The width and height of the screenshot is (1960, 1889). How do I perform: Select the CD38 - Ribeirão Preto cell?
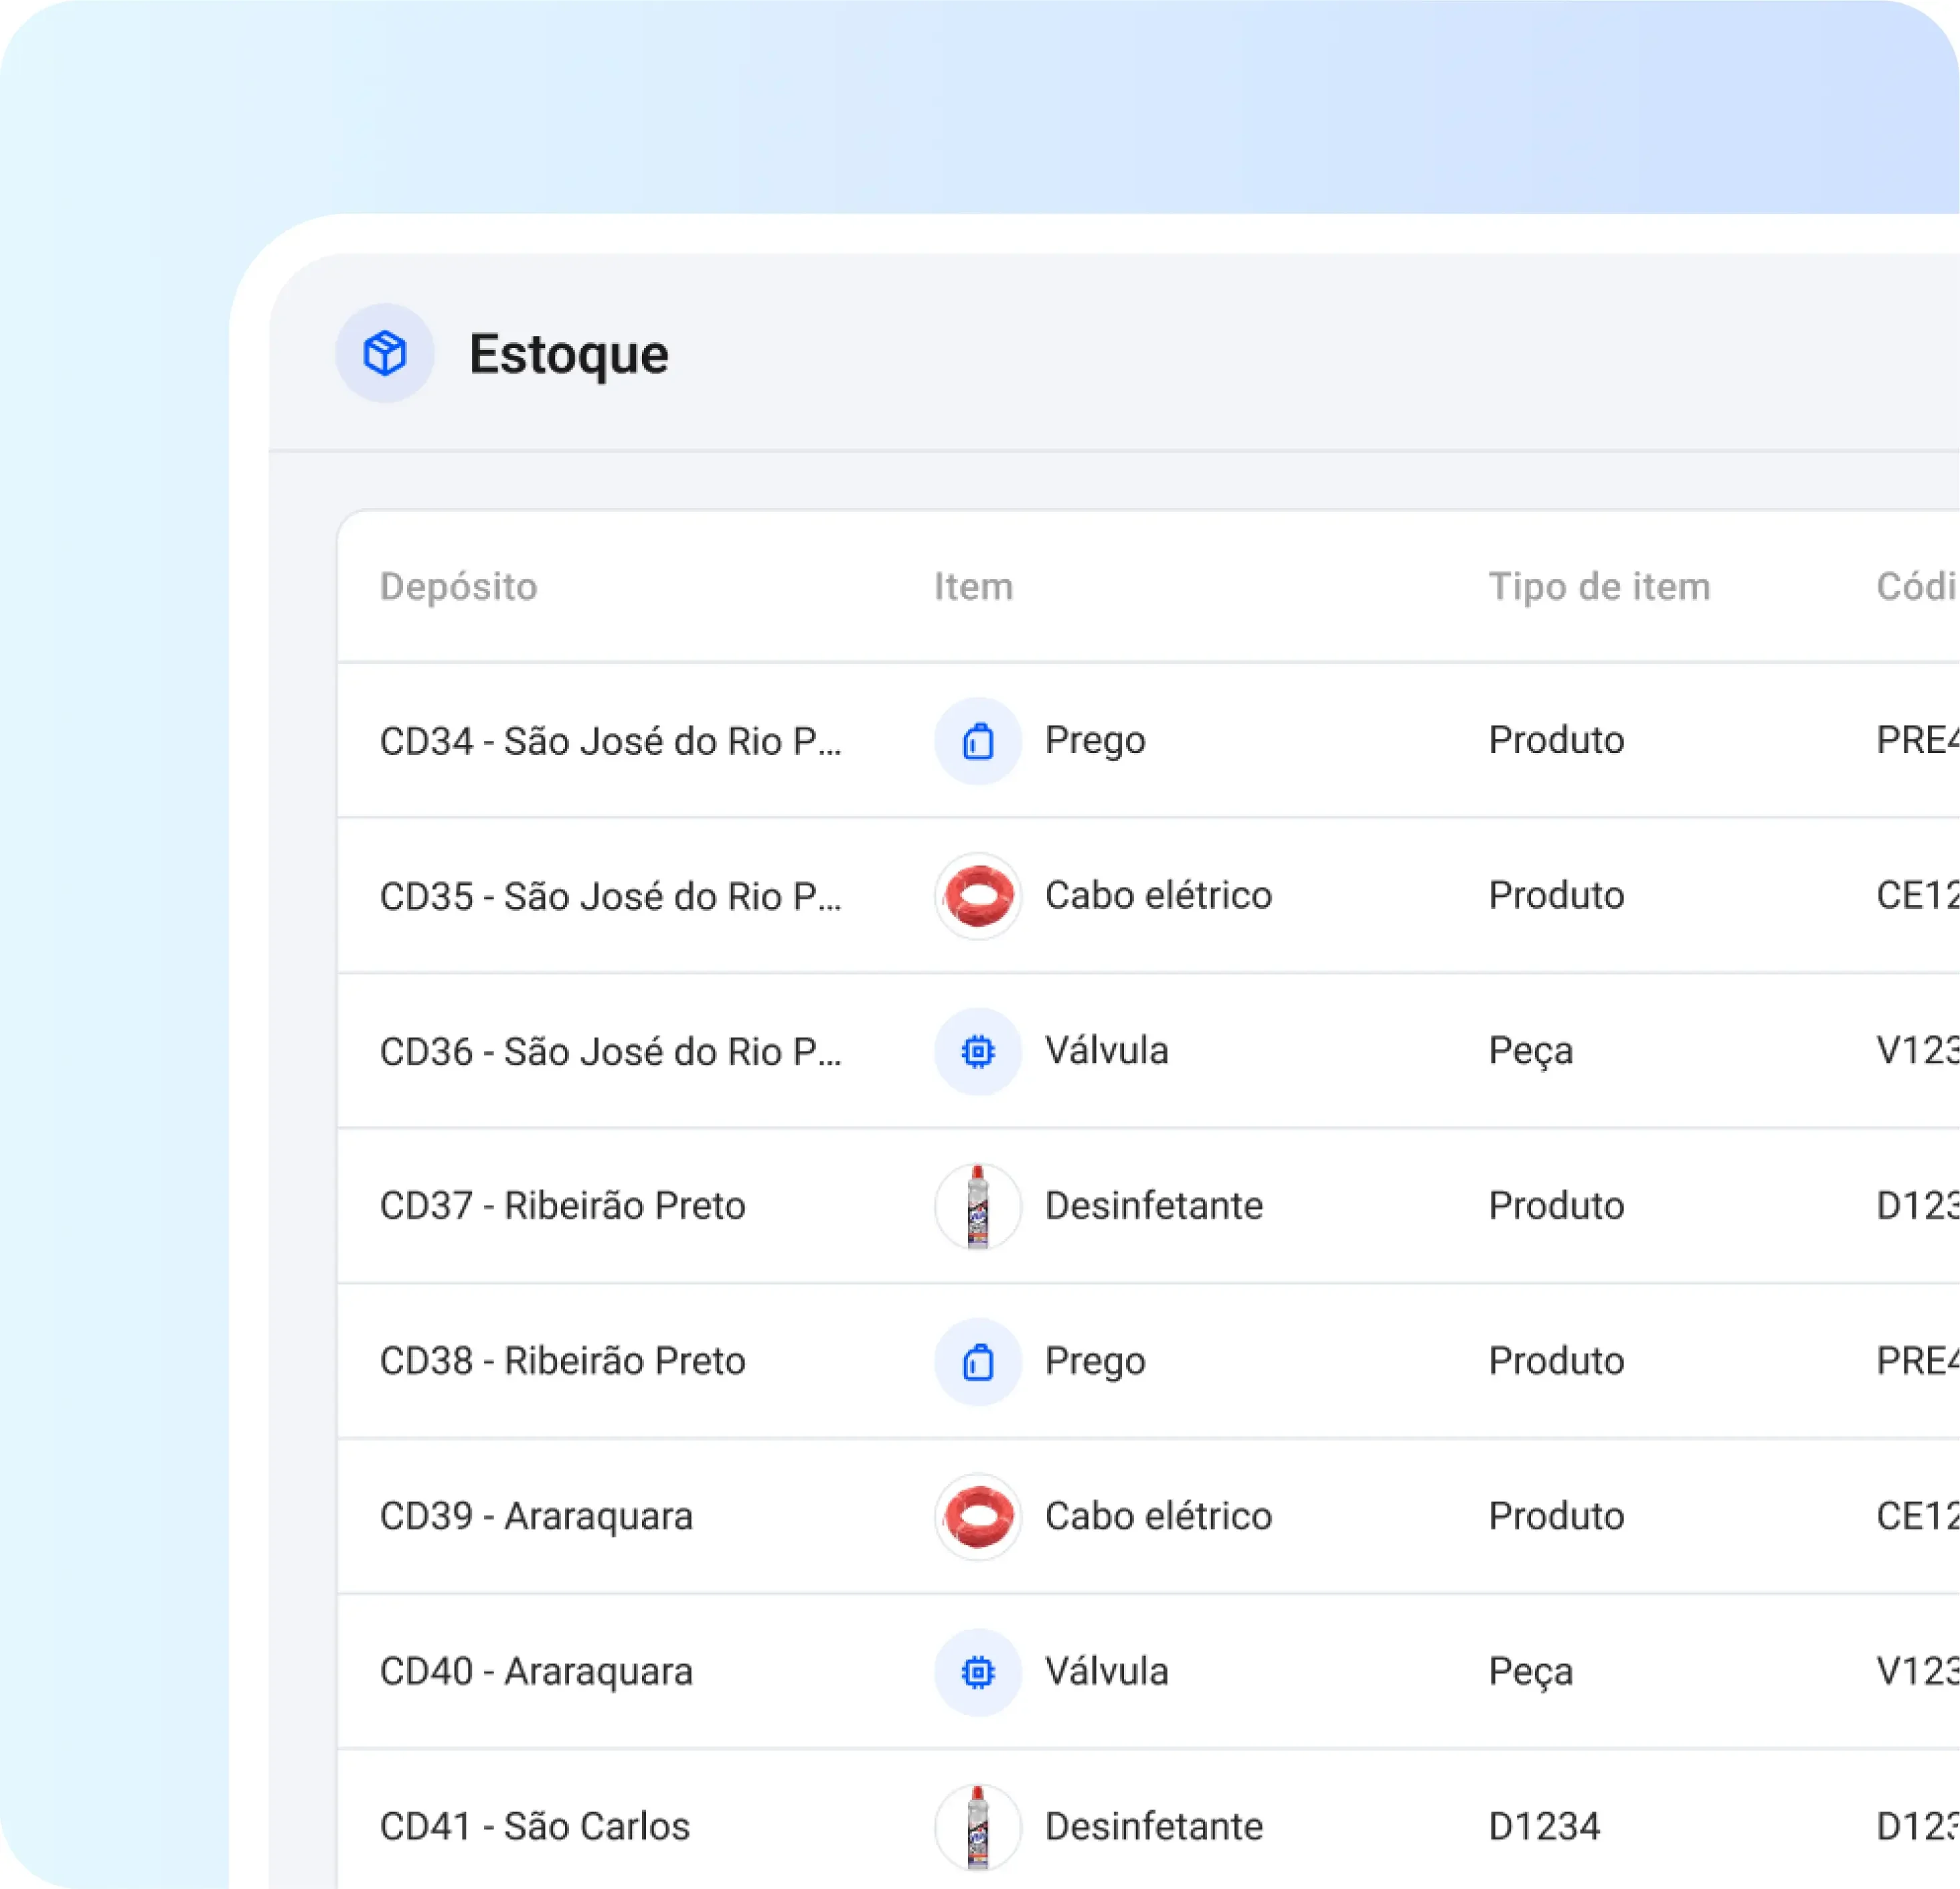click(x=562, y=1362)
